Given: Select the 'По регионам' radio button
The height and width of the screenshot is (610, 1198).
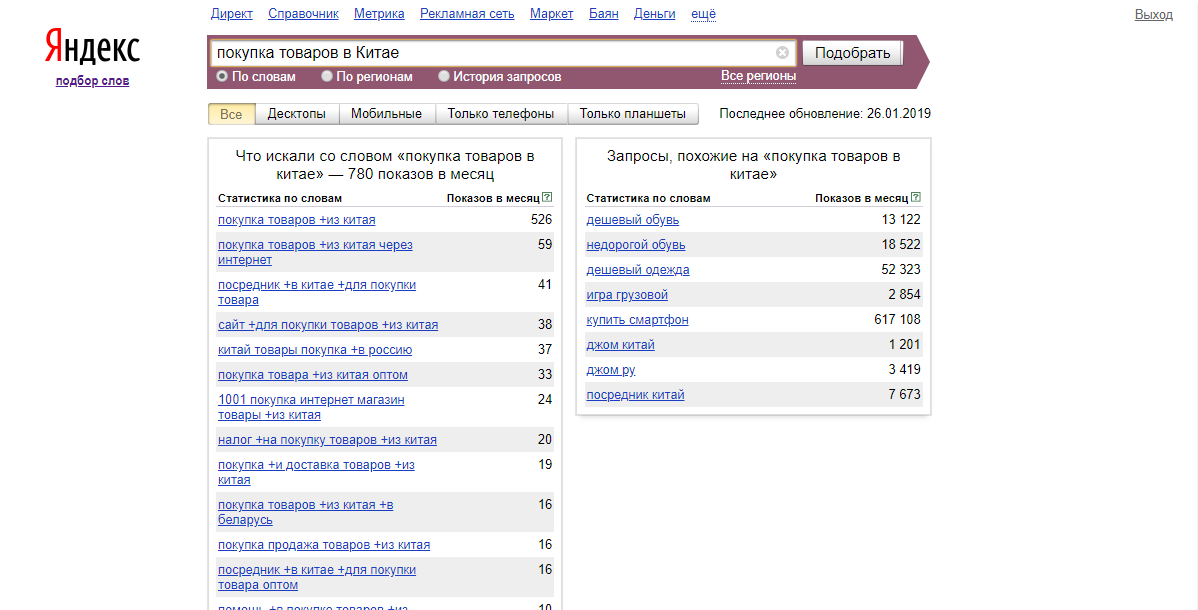Looking at the screenshot, I should tap(327, 76).
